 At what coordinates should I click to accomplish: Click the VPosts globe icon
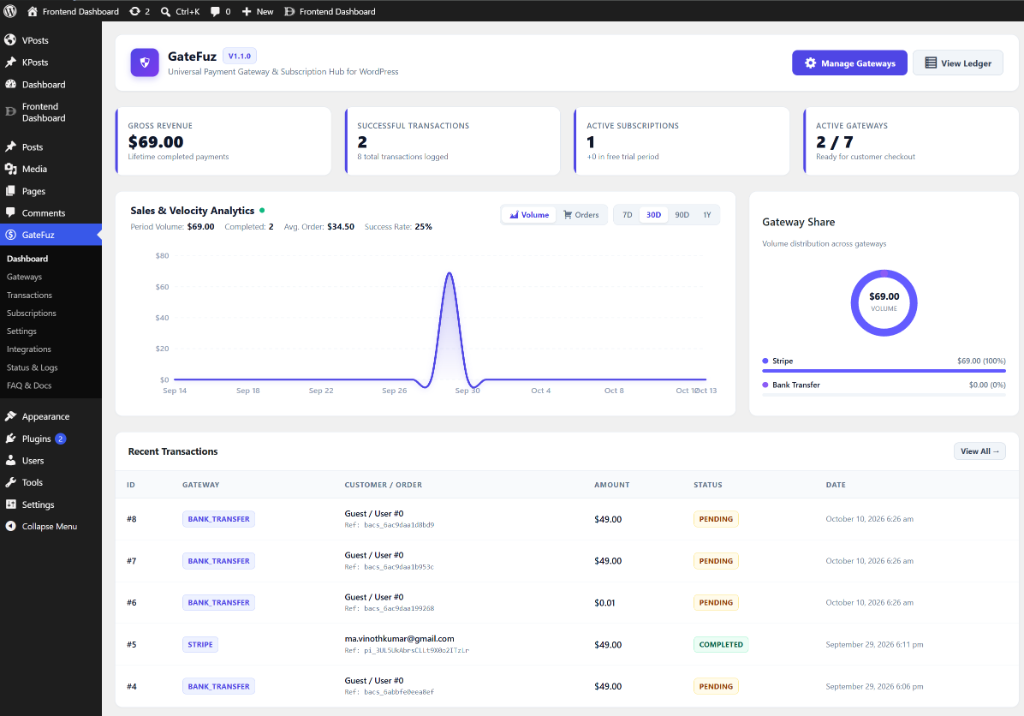pyautogui.click(x=10, y=40)
